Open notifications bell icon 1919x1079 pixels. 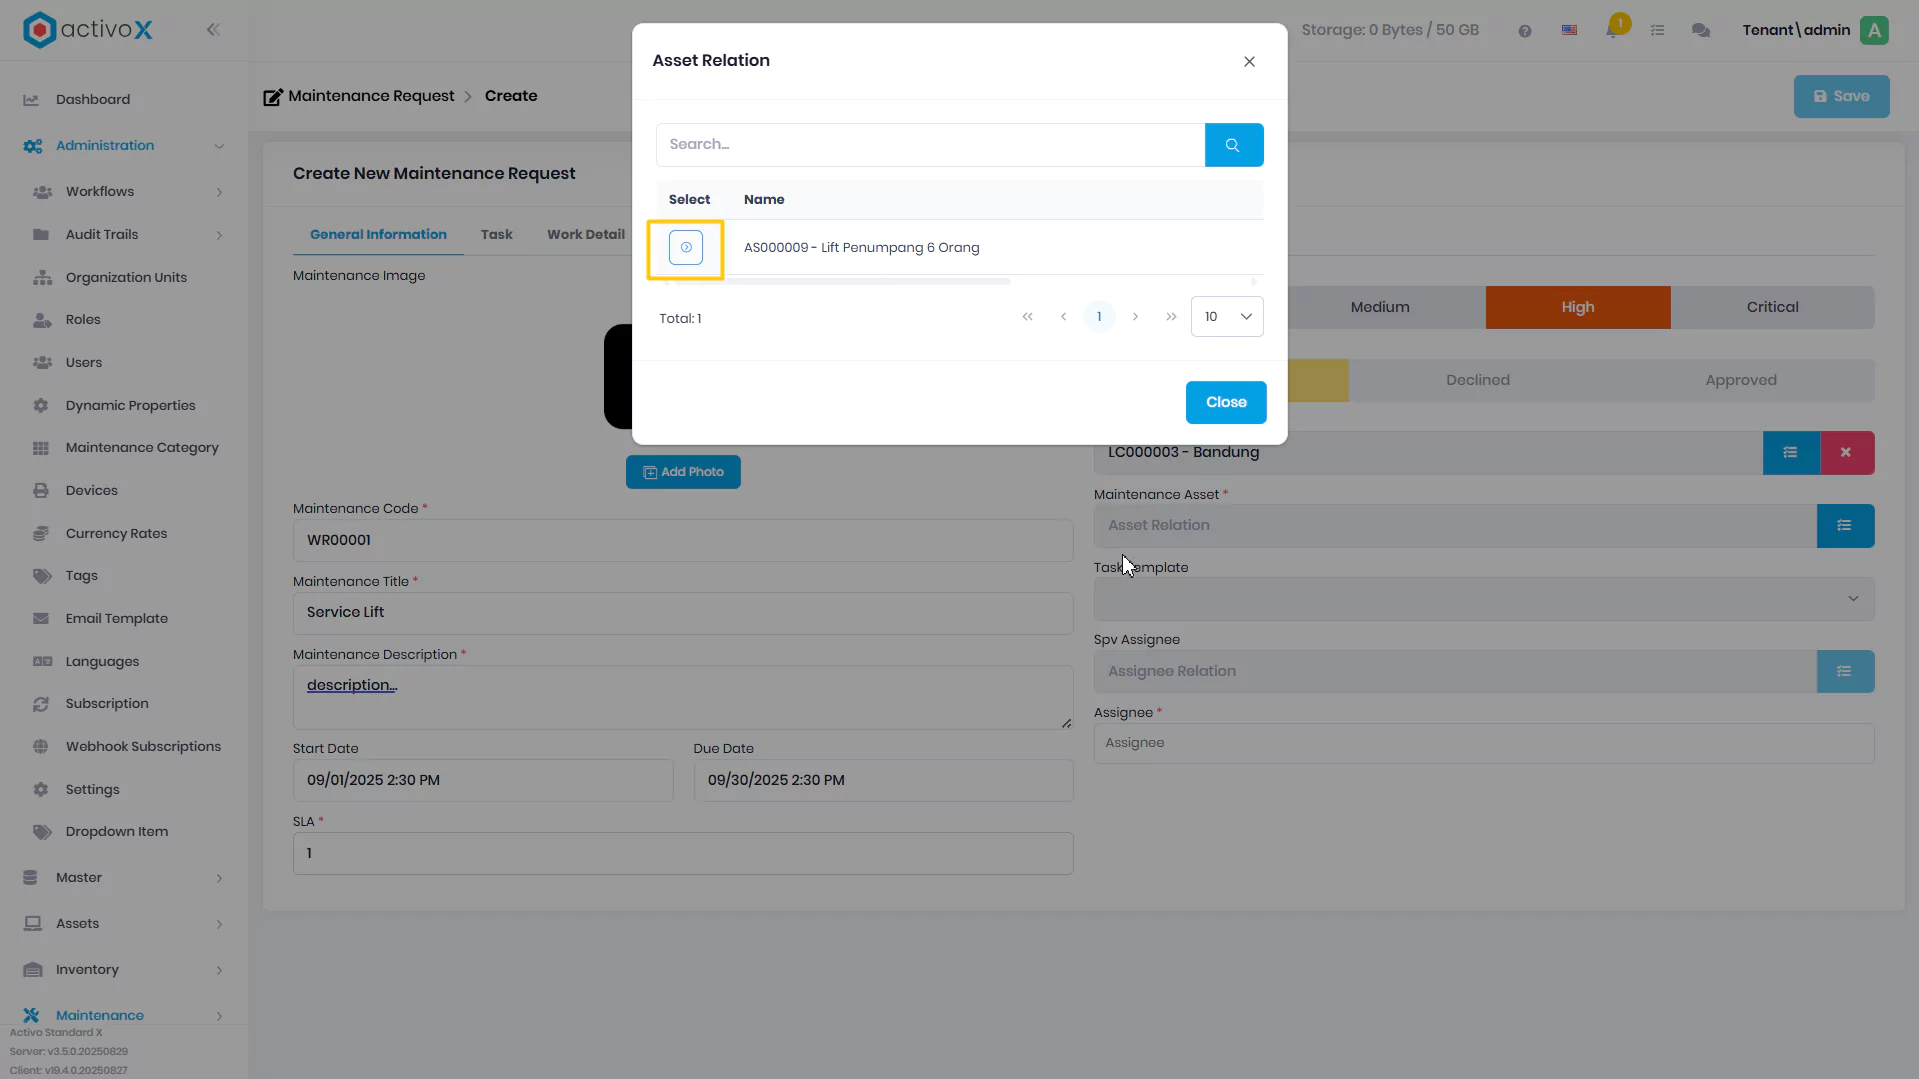pos(1613,29)
